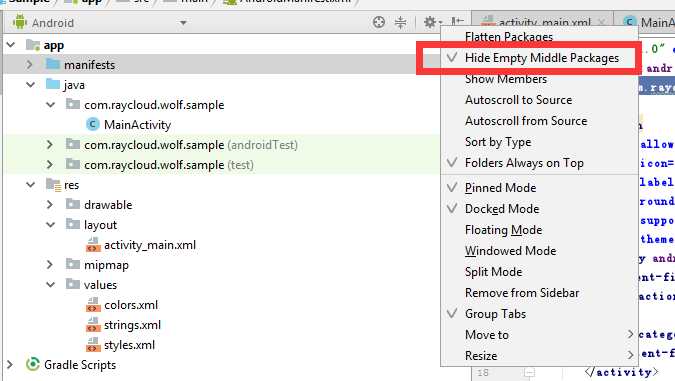
Task: Collapse the res folder
Action: pos(31,185)
